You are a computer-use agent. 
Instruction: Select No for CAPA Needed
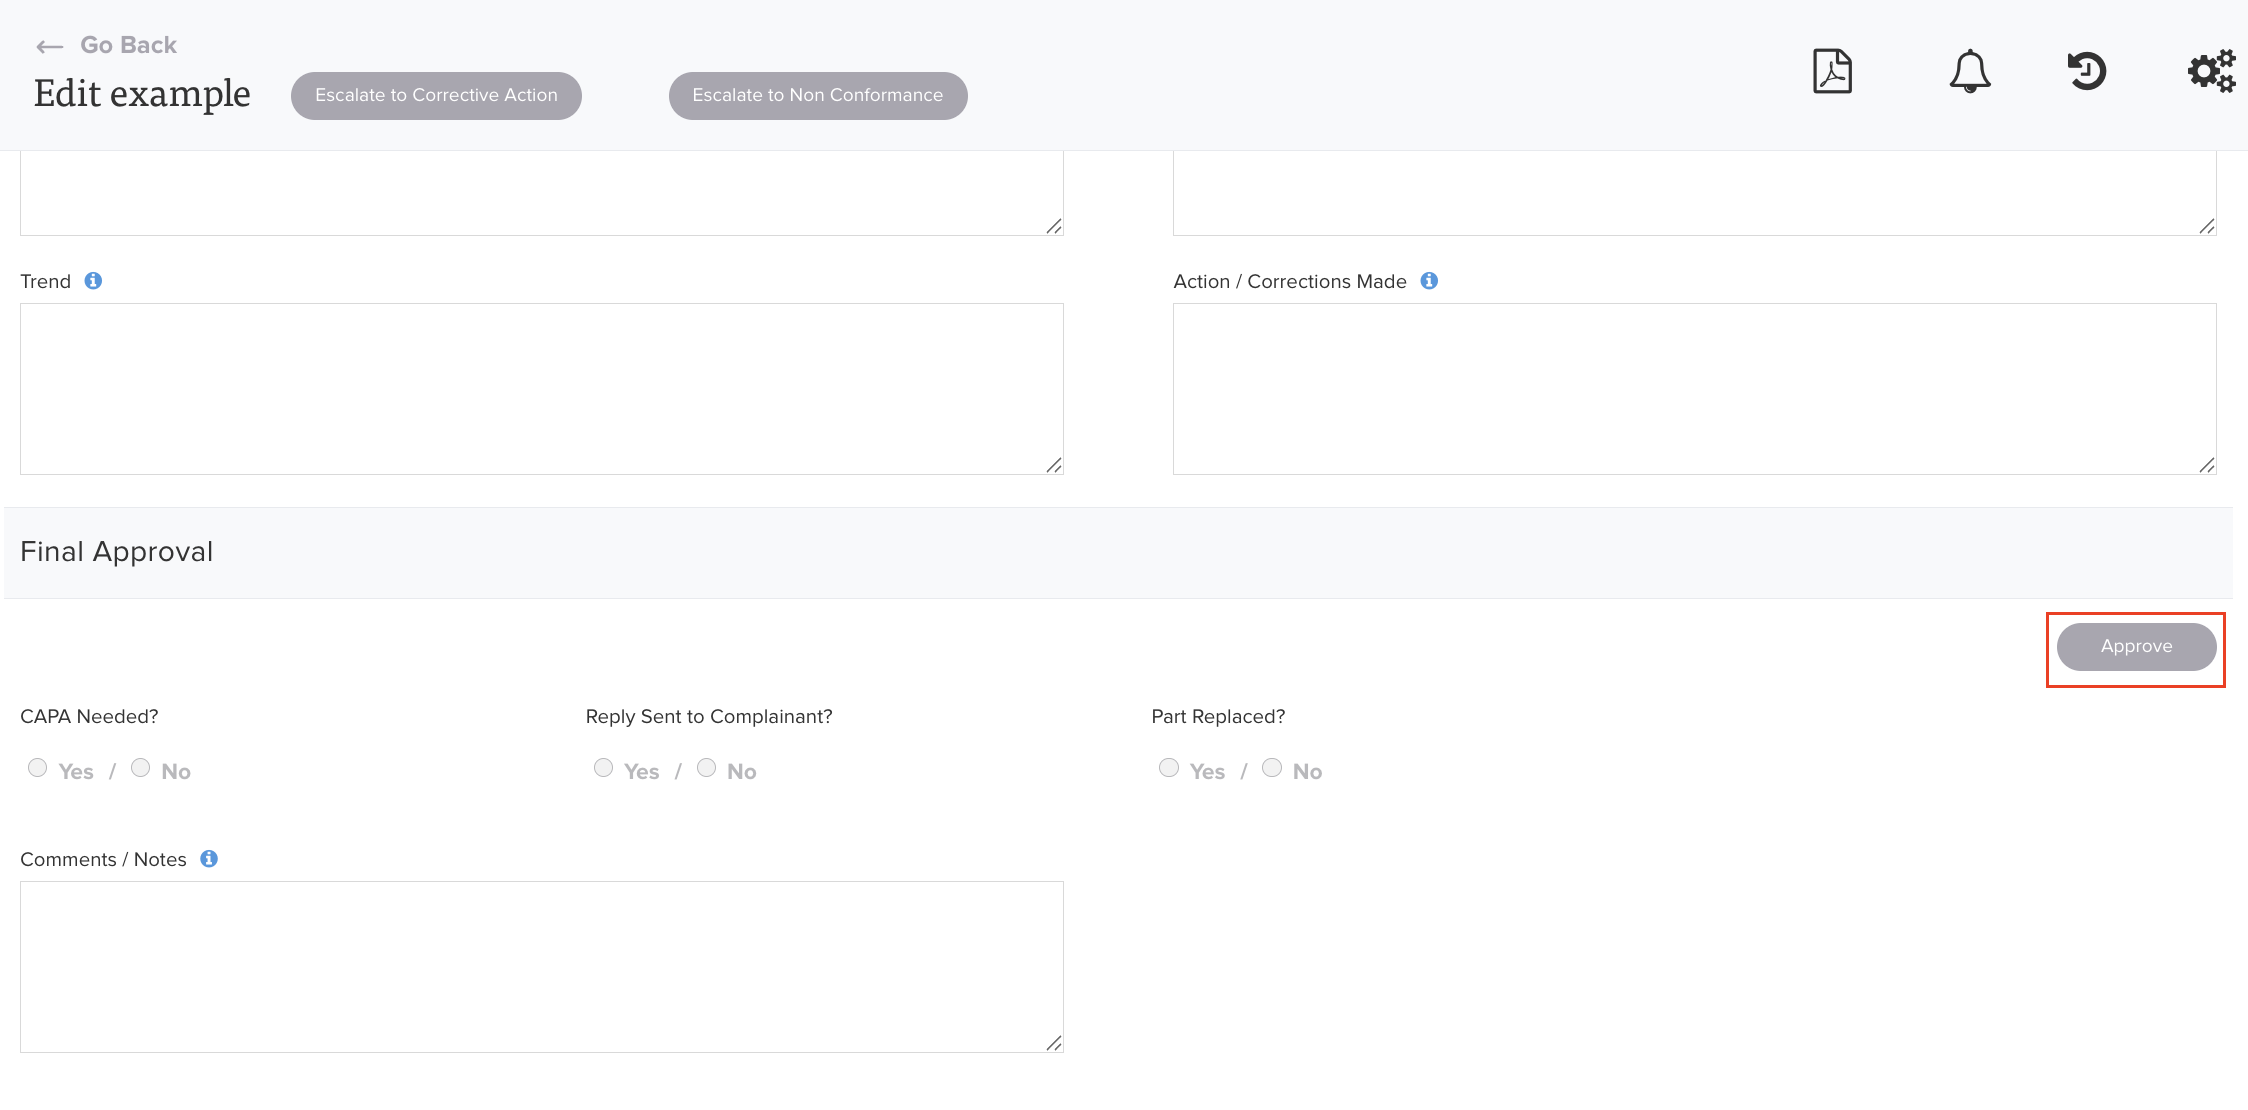click(x=141, y=768)
